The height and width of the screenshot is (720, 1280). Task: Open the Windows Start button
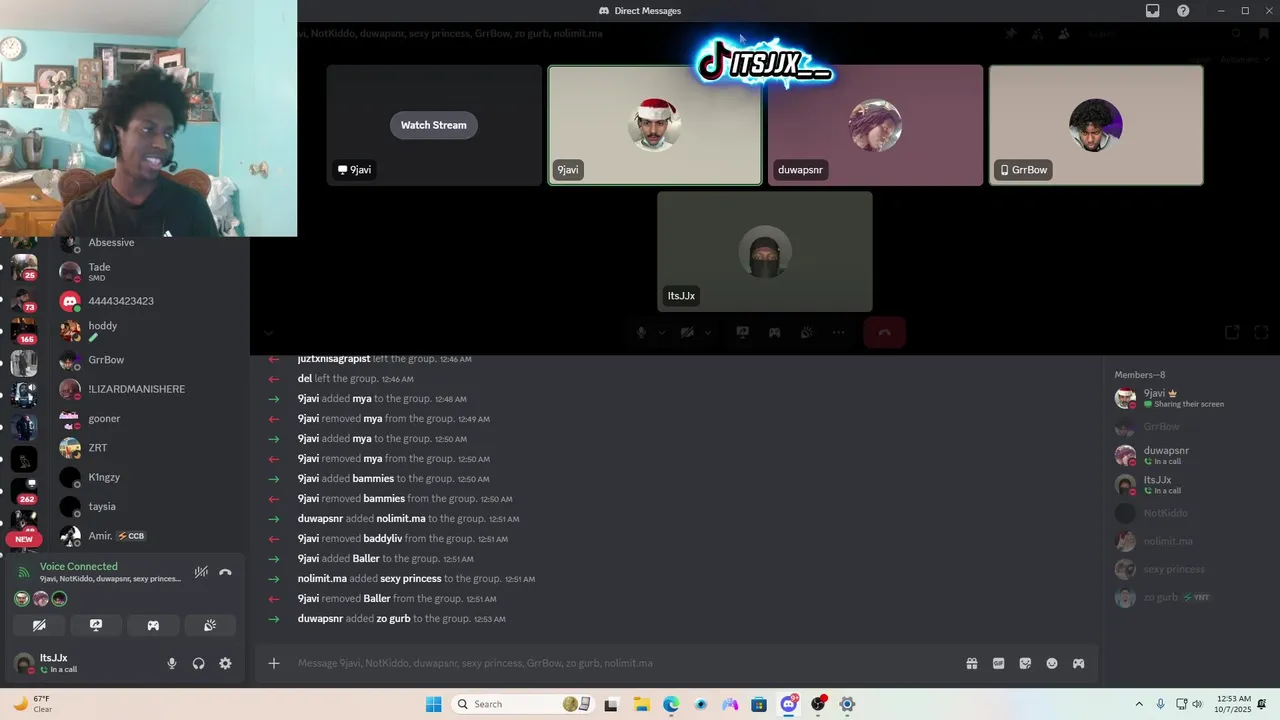pyautogui.click(x=433, y=704)
